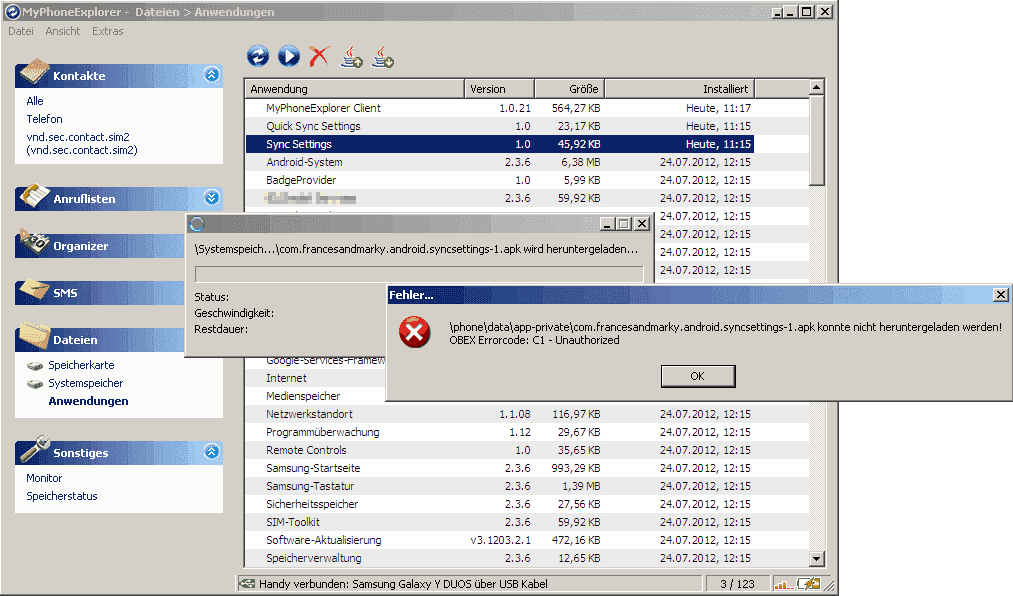Collapse the Kontakte panel with its chevron
Image resolution: width=1013 pixels, height=596 pixels.
click(x=211, y=75)
